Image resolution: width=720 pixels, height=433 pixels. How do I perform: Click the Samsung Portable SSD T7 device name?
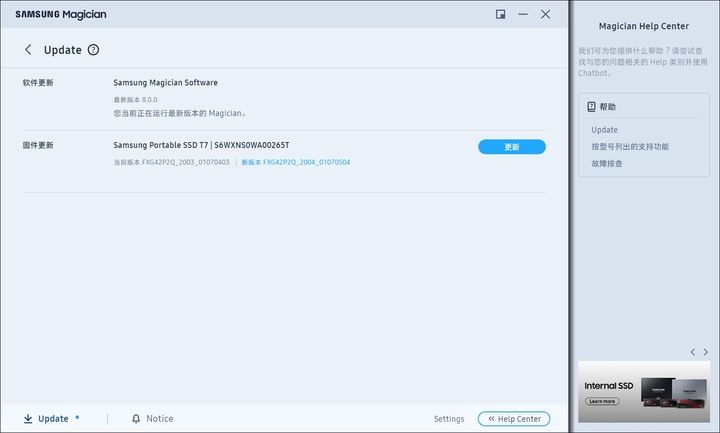coord(201,145)
